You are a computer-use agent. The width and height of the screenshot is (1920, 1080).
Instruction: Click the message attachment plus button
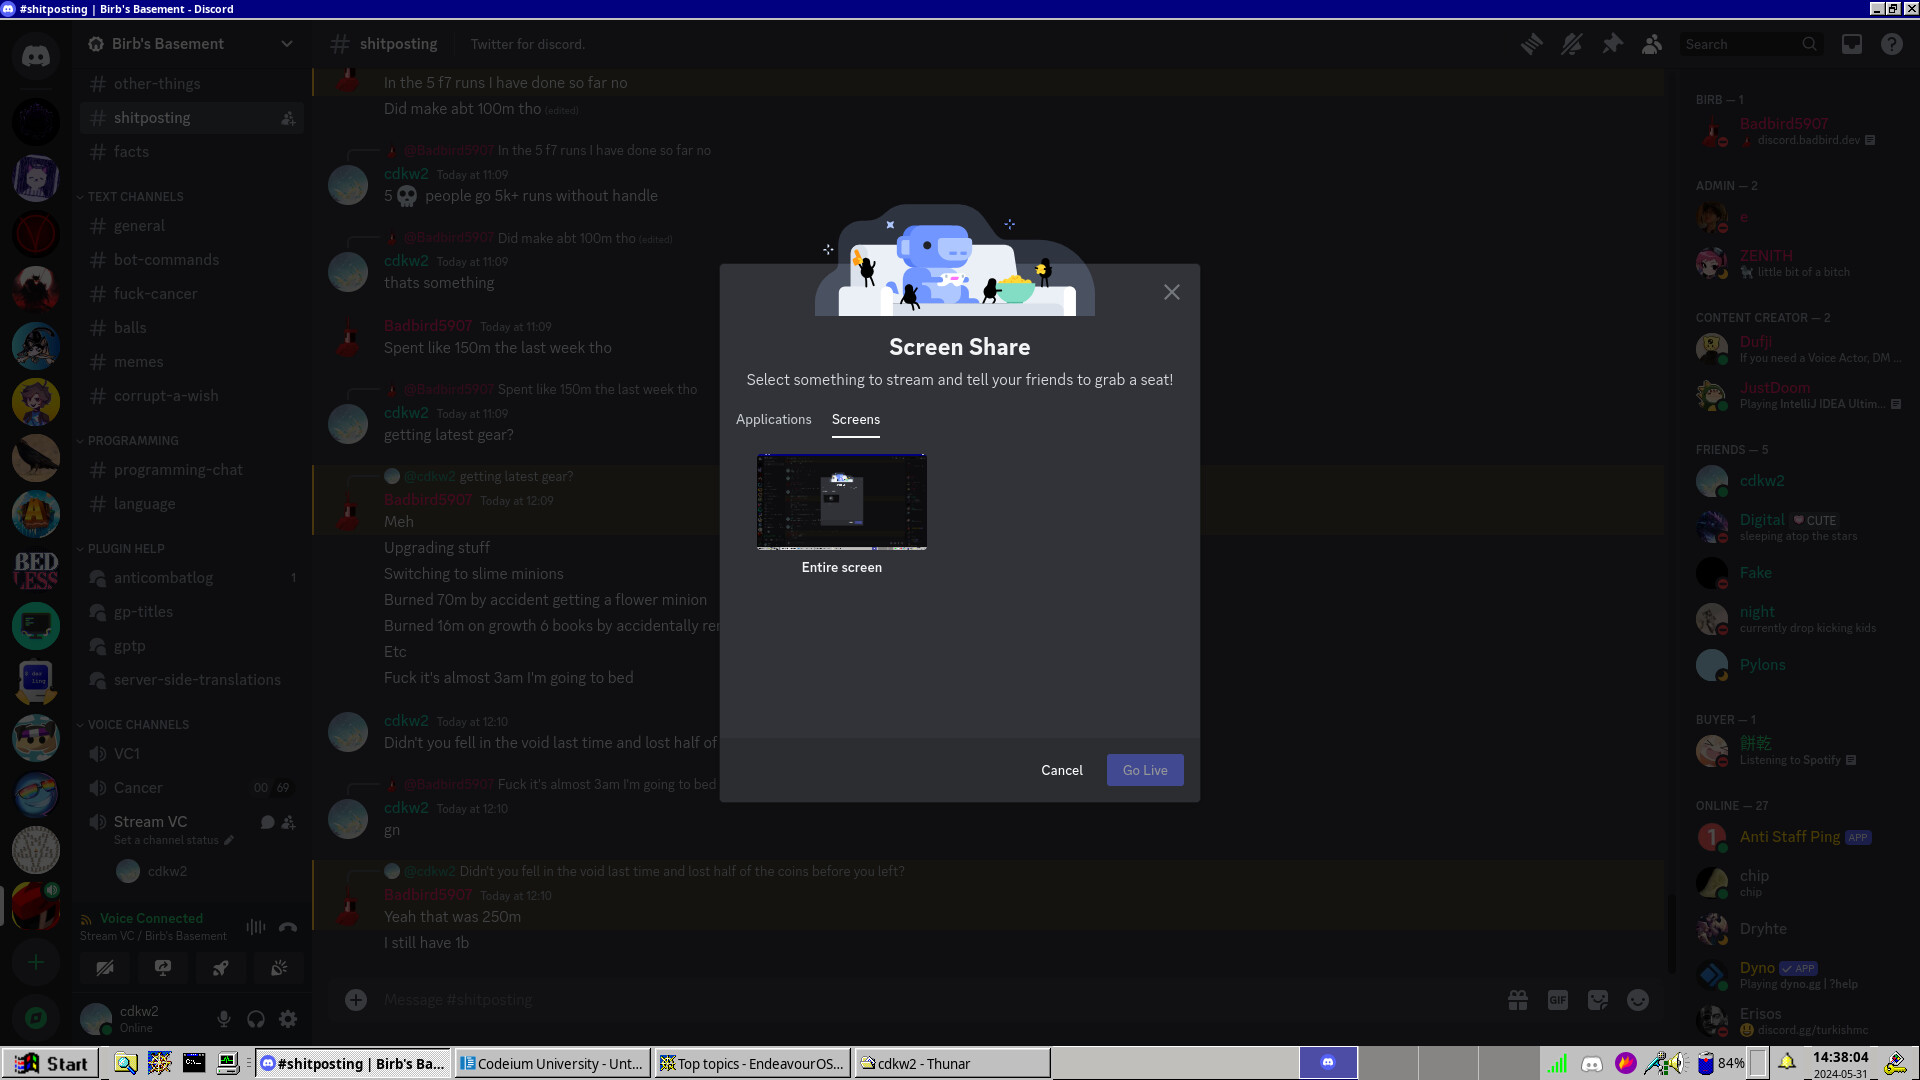pyautogui.click(x=356, y=999)
